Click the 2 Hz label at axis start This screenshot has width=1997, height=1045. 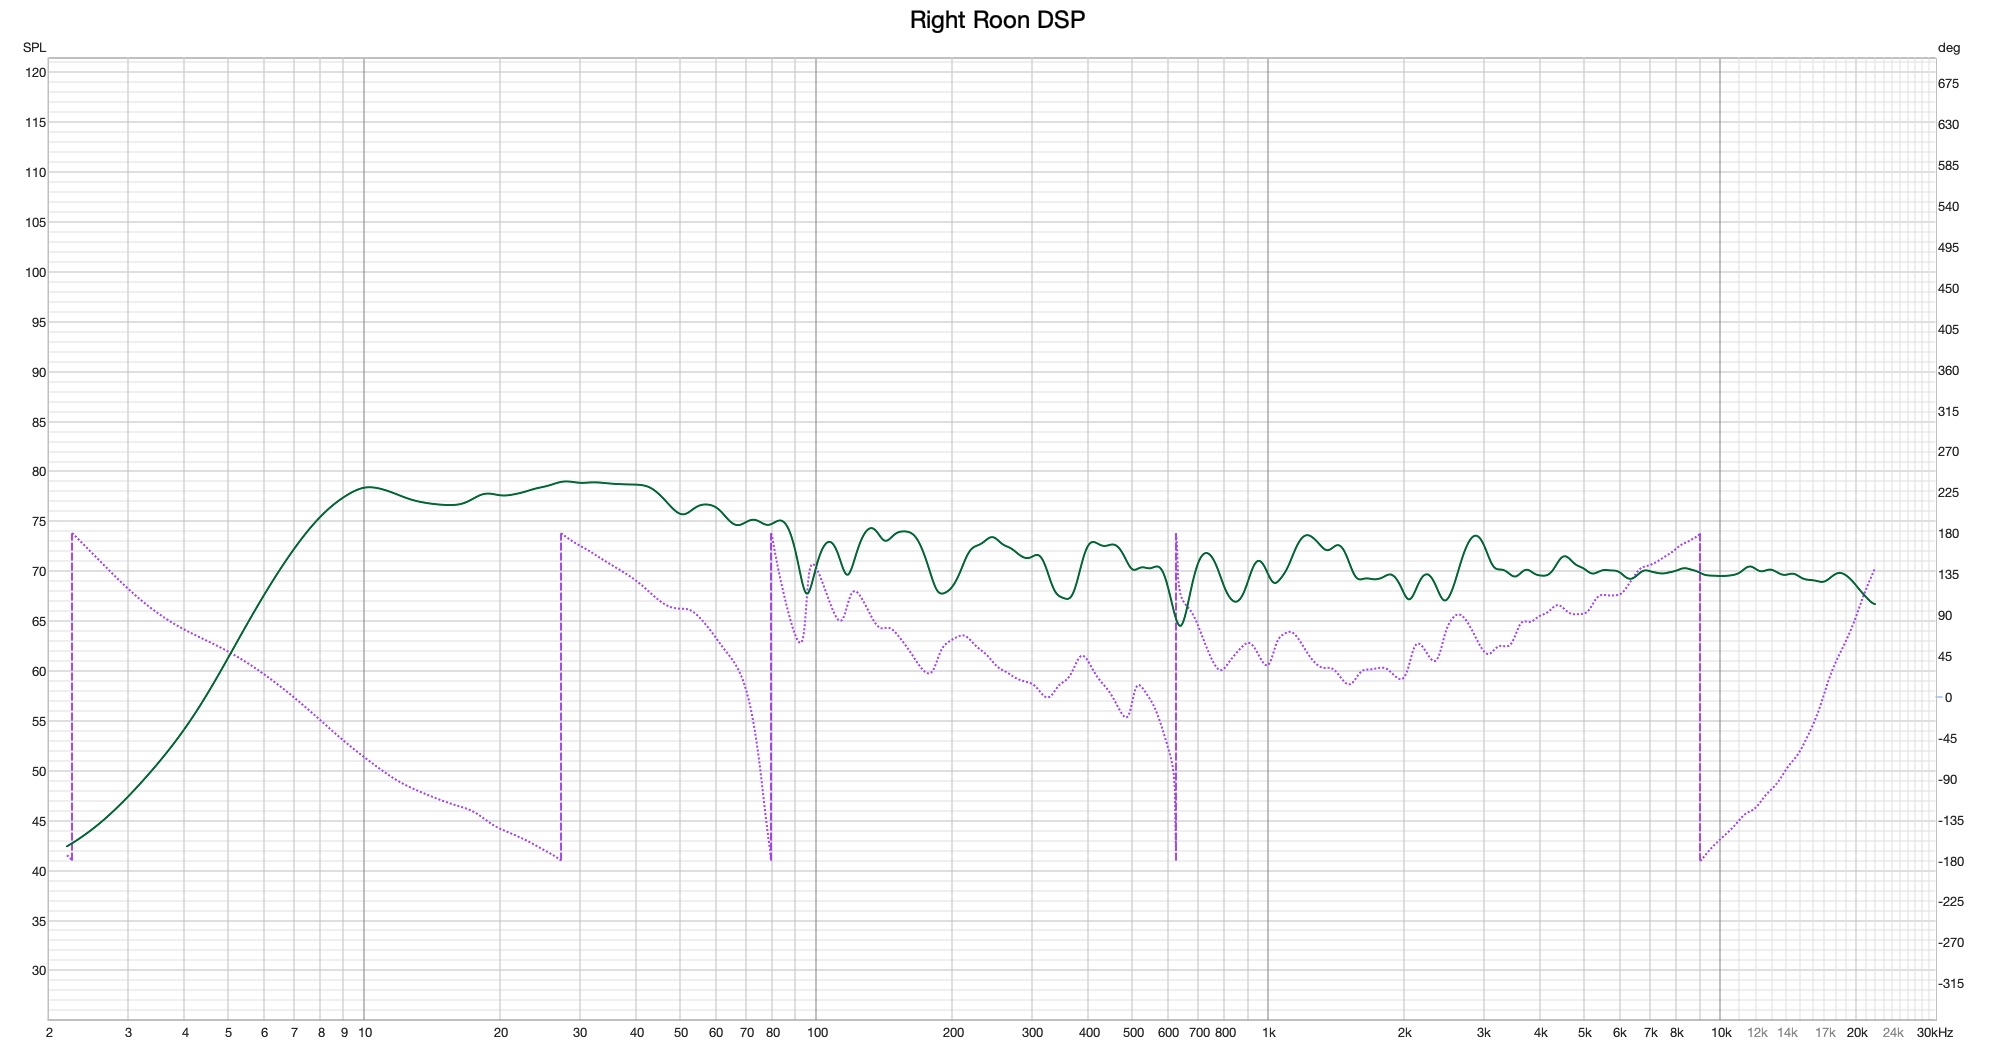pyautogui.click(x=49, y=1033)
